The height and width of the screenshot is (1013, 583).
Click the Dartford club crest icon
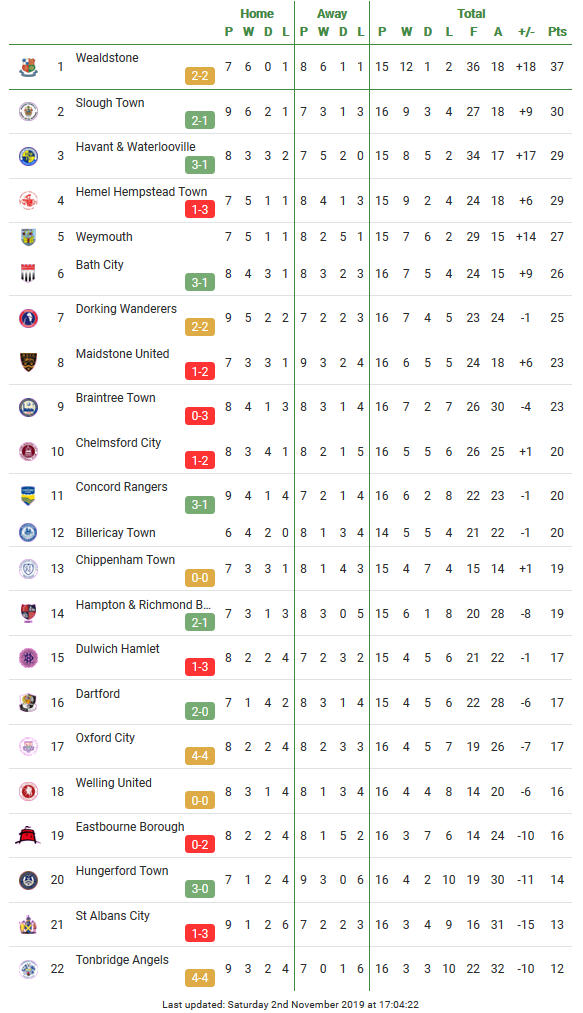pyautogui.click(x=28, y=702)
